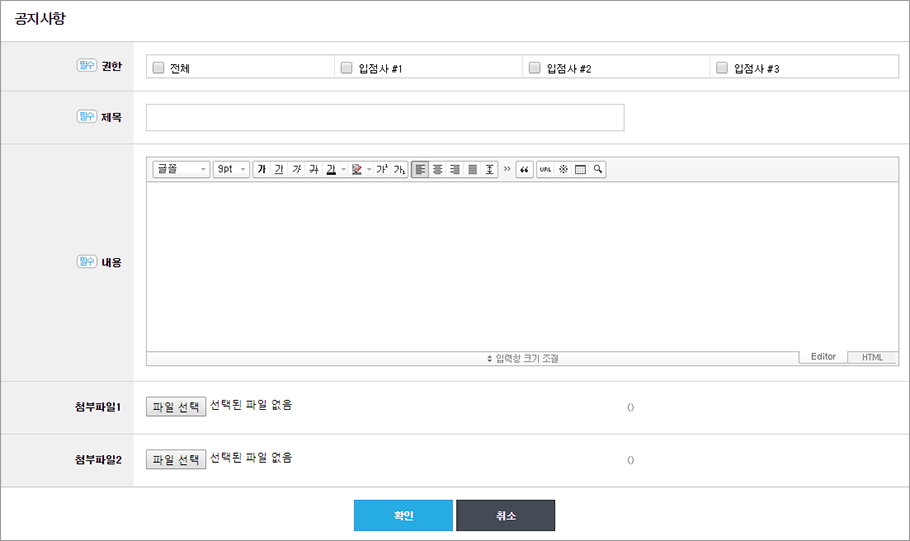910x541 pixels.
Task: Center align text in editor
Action: pyautogui.click(x=438, y=169)
